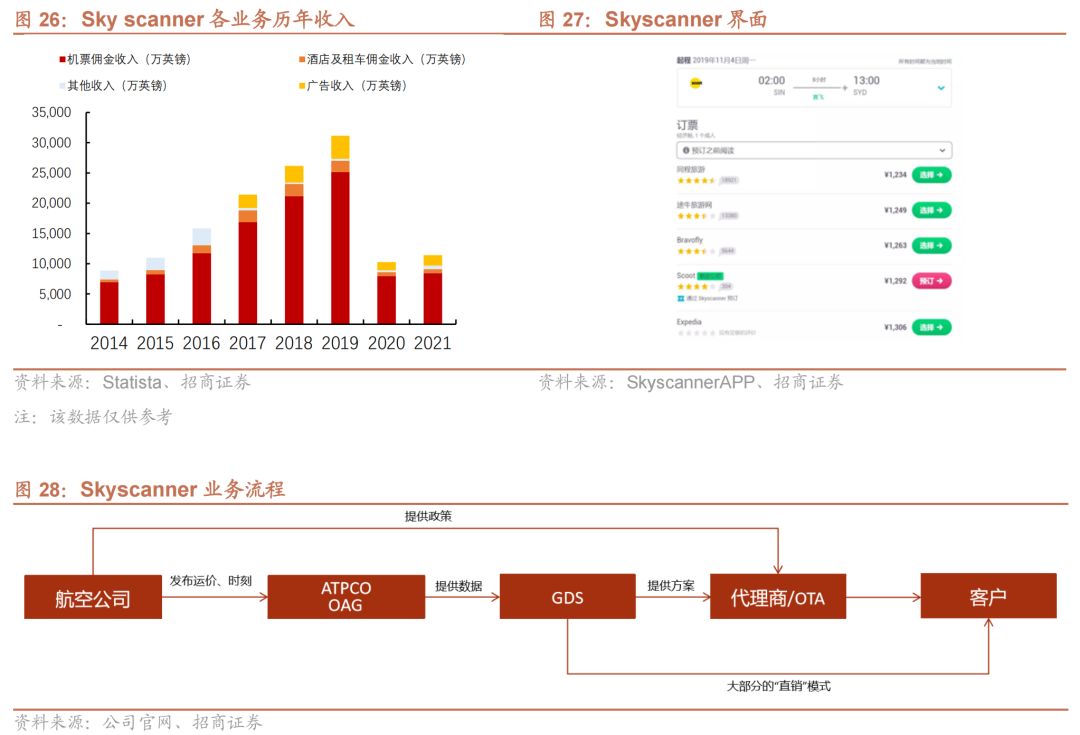Click the 2017 bar in the revenue chart
1080x735 pixels.
click(x=248, y=259)
